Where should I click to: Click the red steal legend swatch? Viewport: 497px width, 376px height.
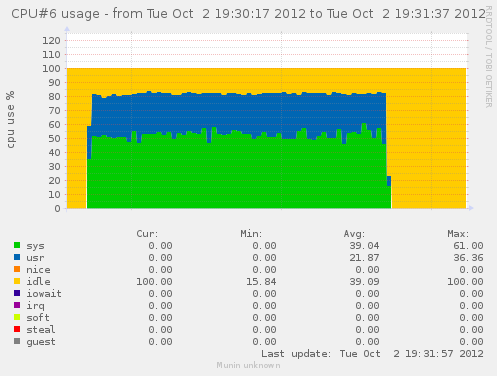(x=17, y=329)
